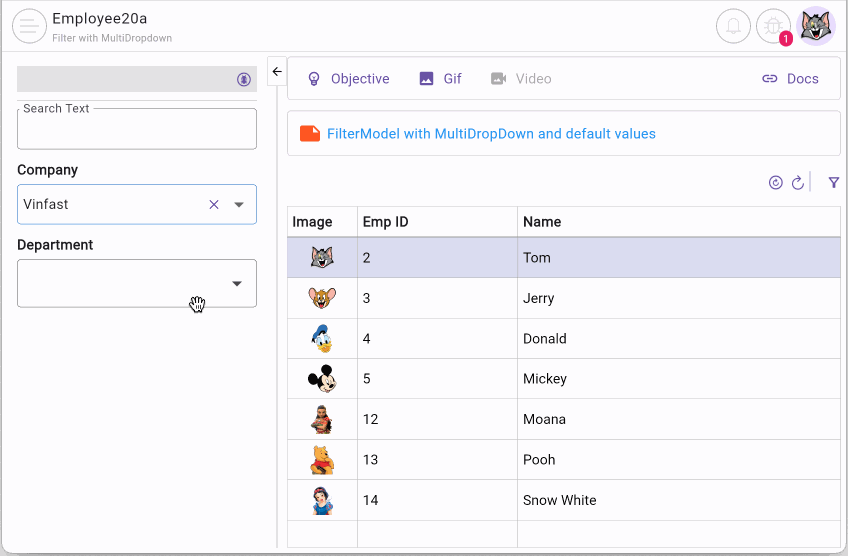
Task: Open the Docs link
Action: [790, 79]
